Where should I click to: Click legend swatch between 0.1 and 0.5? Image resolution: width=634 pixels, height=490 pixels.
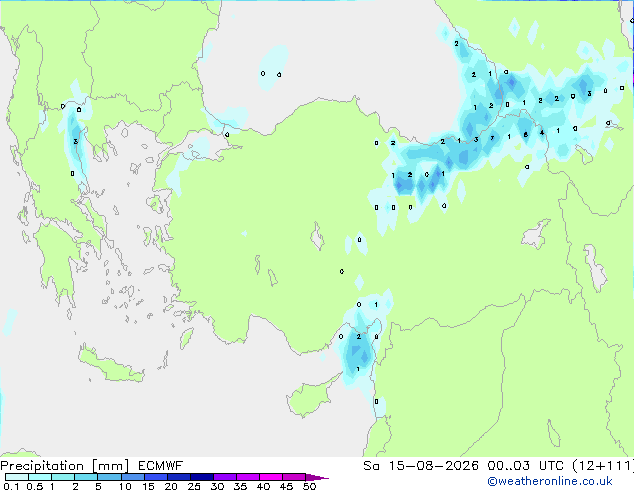[17, 477]
